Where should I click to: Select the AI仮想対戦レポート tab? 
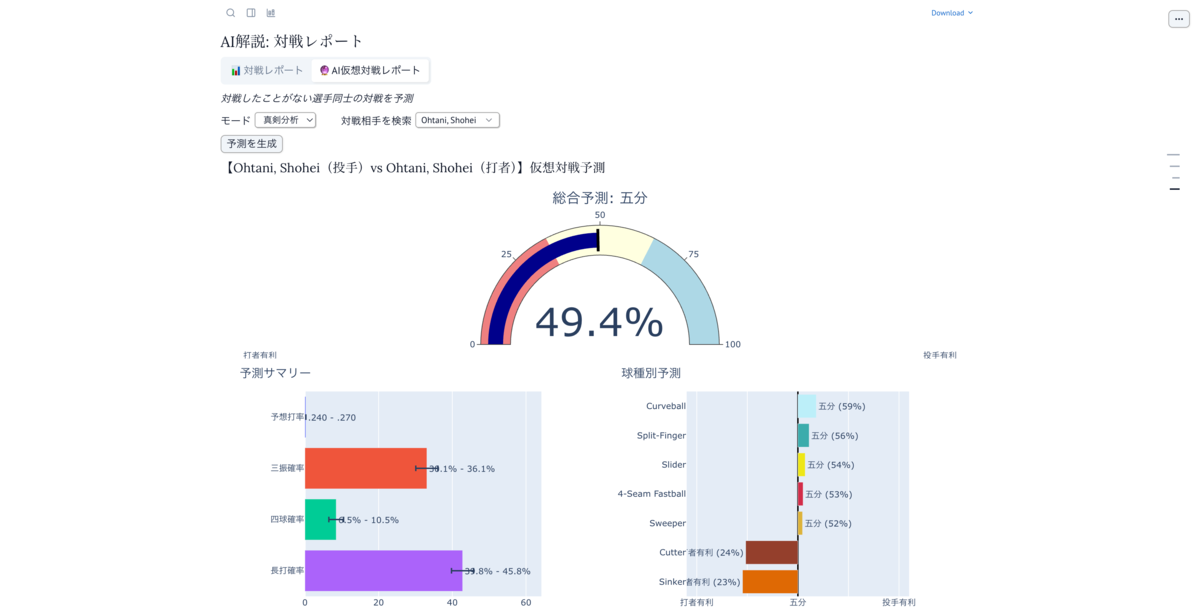tap(370, 71)
